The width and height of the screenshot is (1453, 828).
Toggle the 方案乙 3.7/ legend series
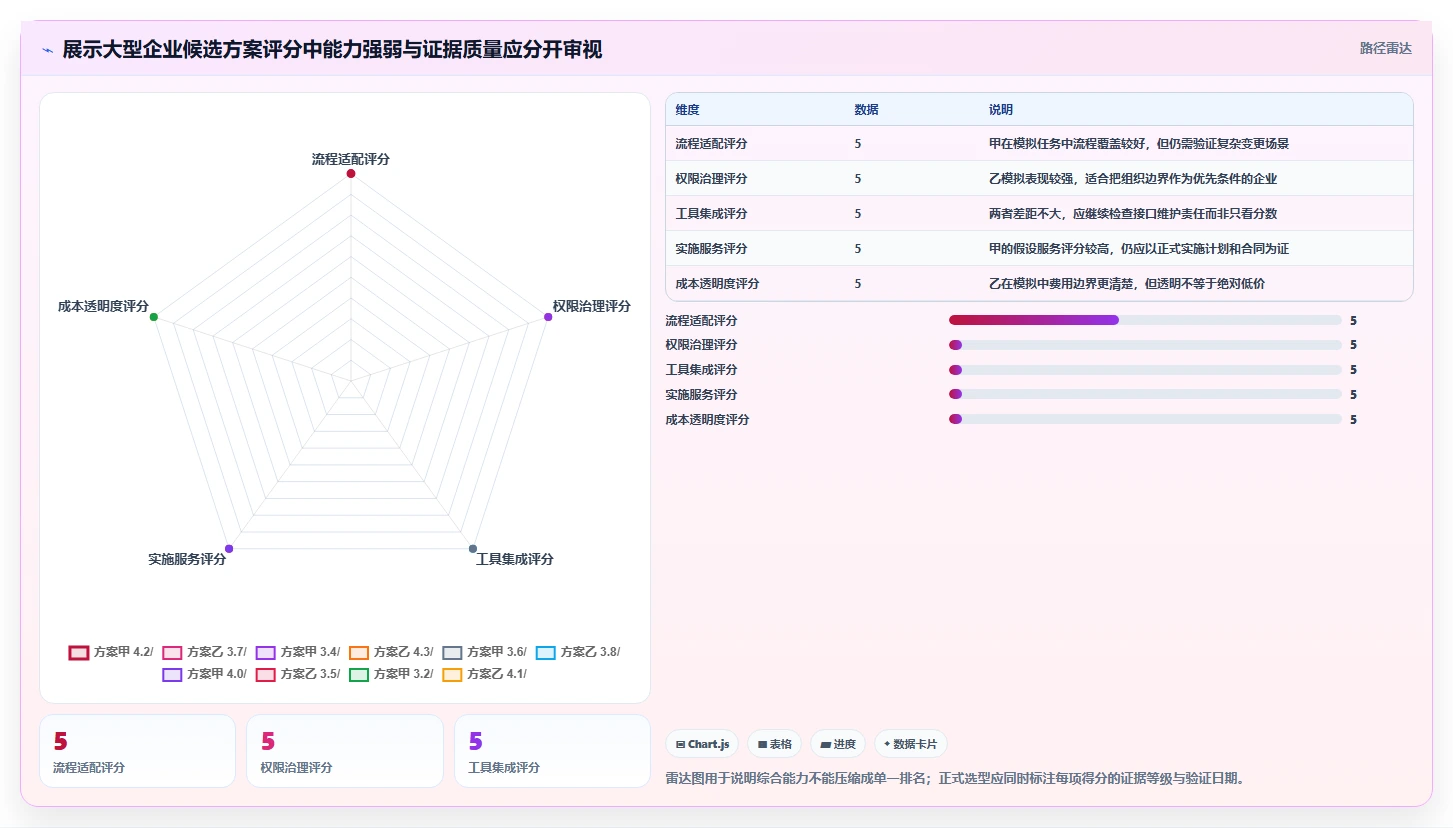pyautogui.click(x=204, y=652)
